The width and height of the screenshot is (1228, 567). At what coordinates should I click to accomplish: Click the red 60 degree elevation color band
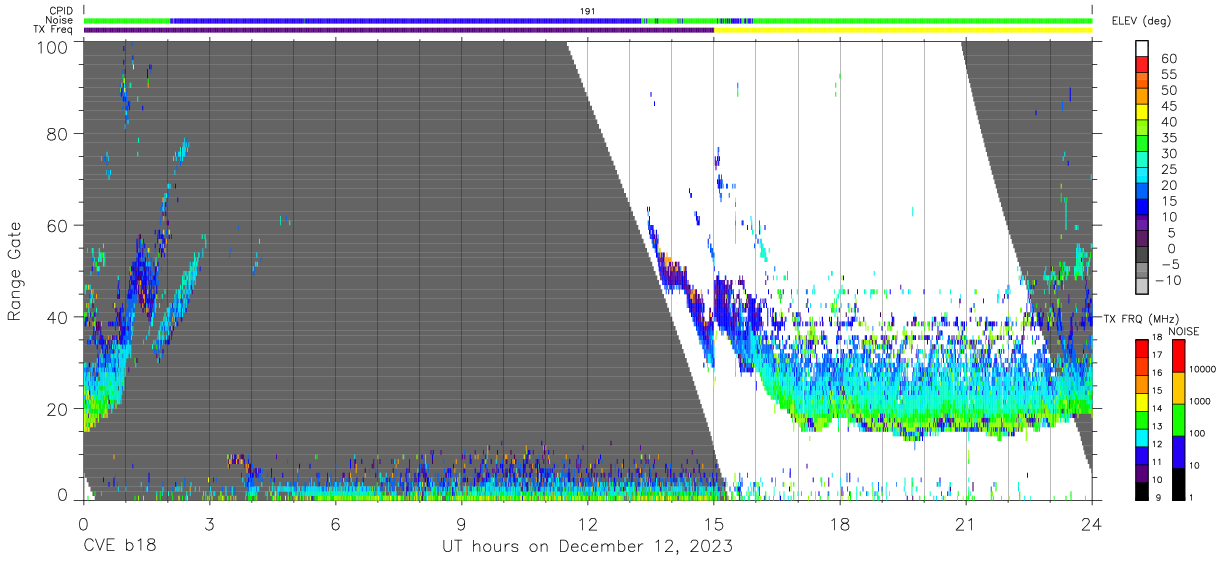pos(1142,65)
